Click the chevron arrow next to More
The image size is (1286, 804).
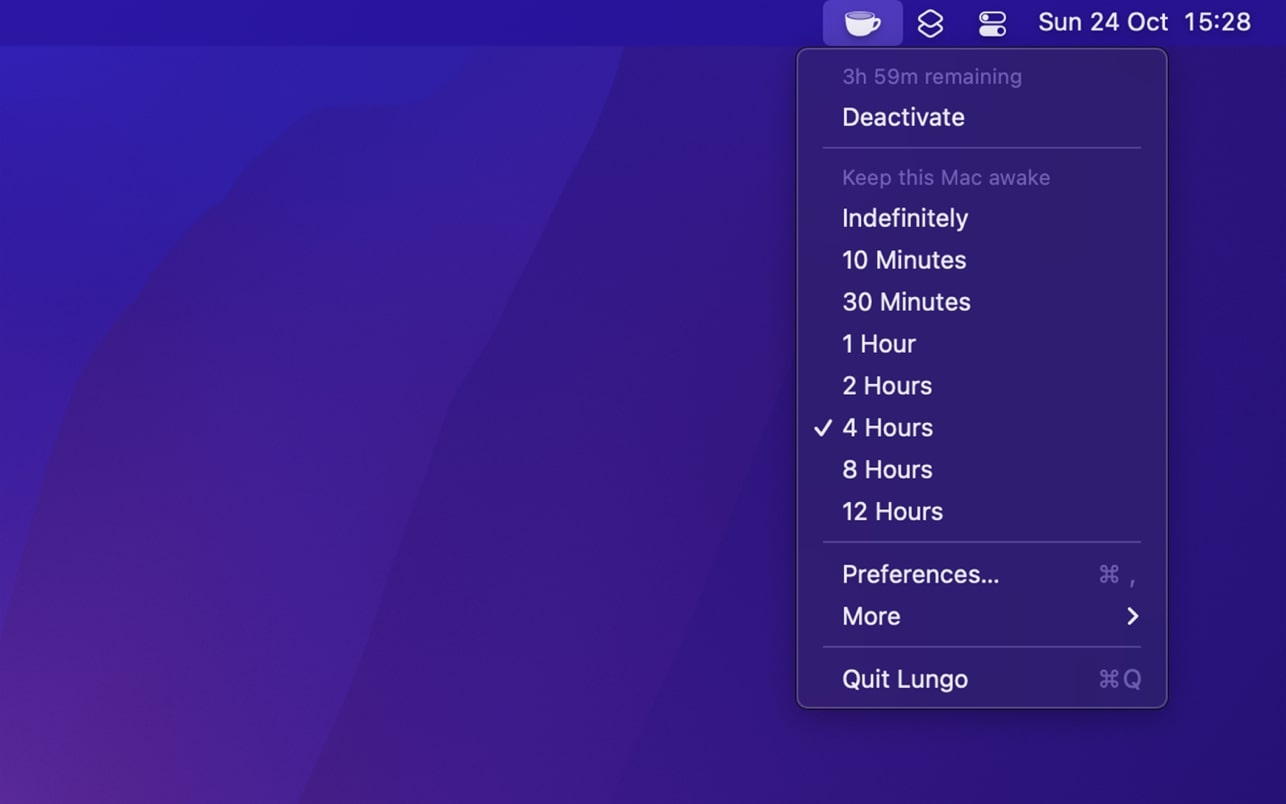1132,616
